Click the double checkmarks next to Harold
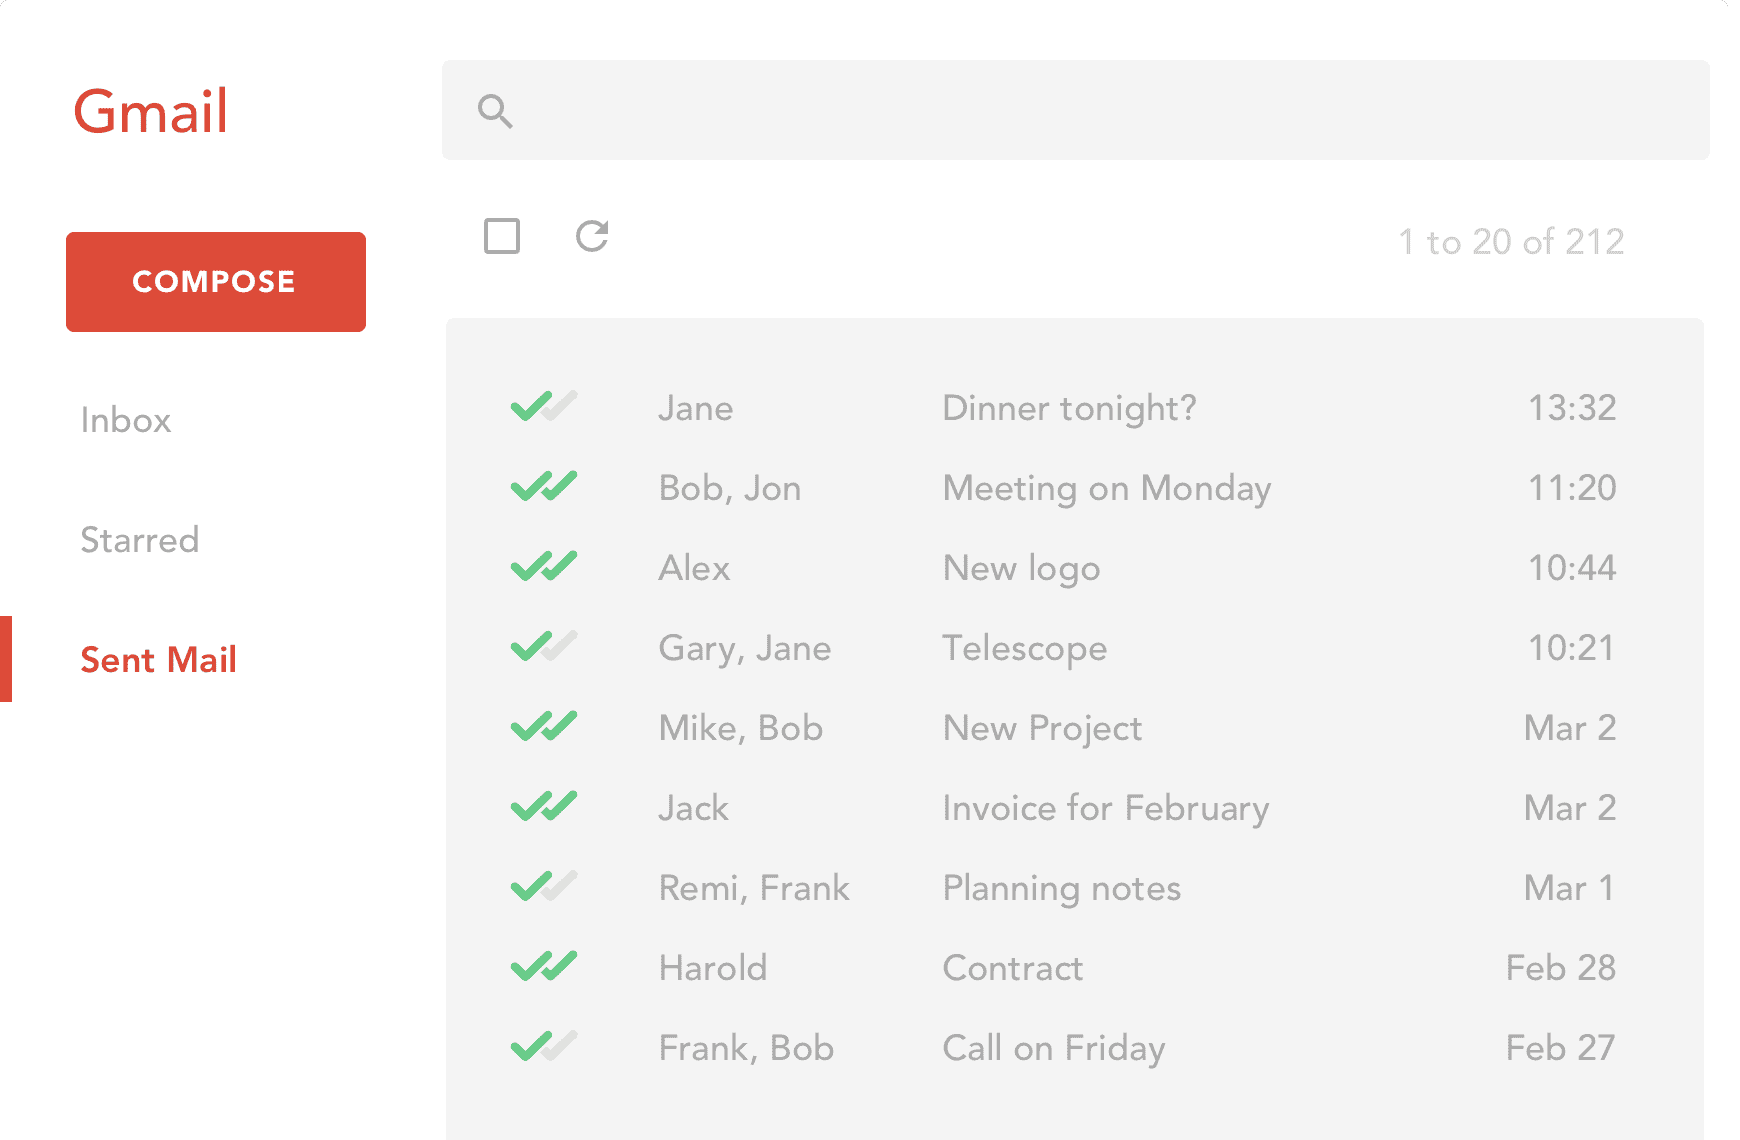This screenshot has height=1140, width=1740. [544, 967]
